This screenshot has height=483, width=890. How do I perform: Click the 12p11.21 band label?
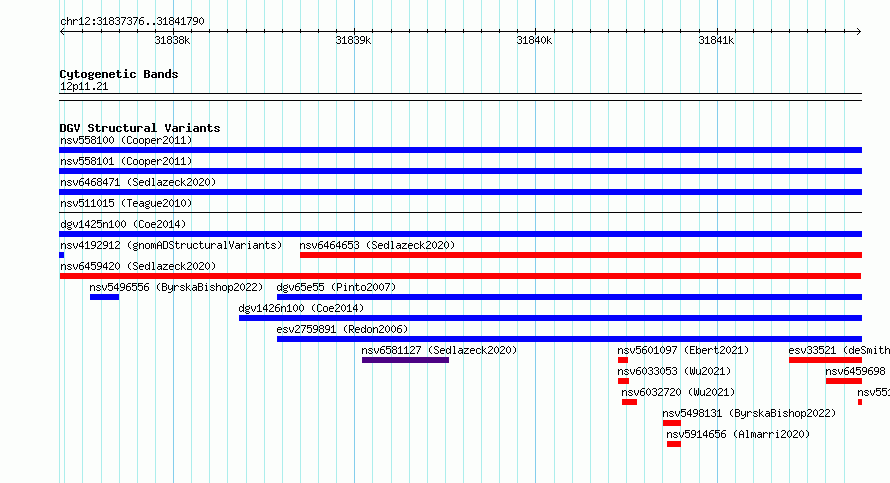(84, 86)
